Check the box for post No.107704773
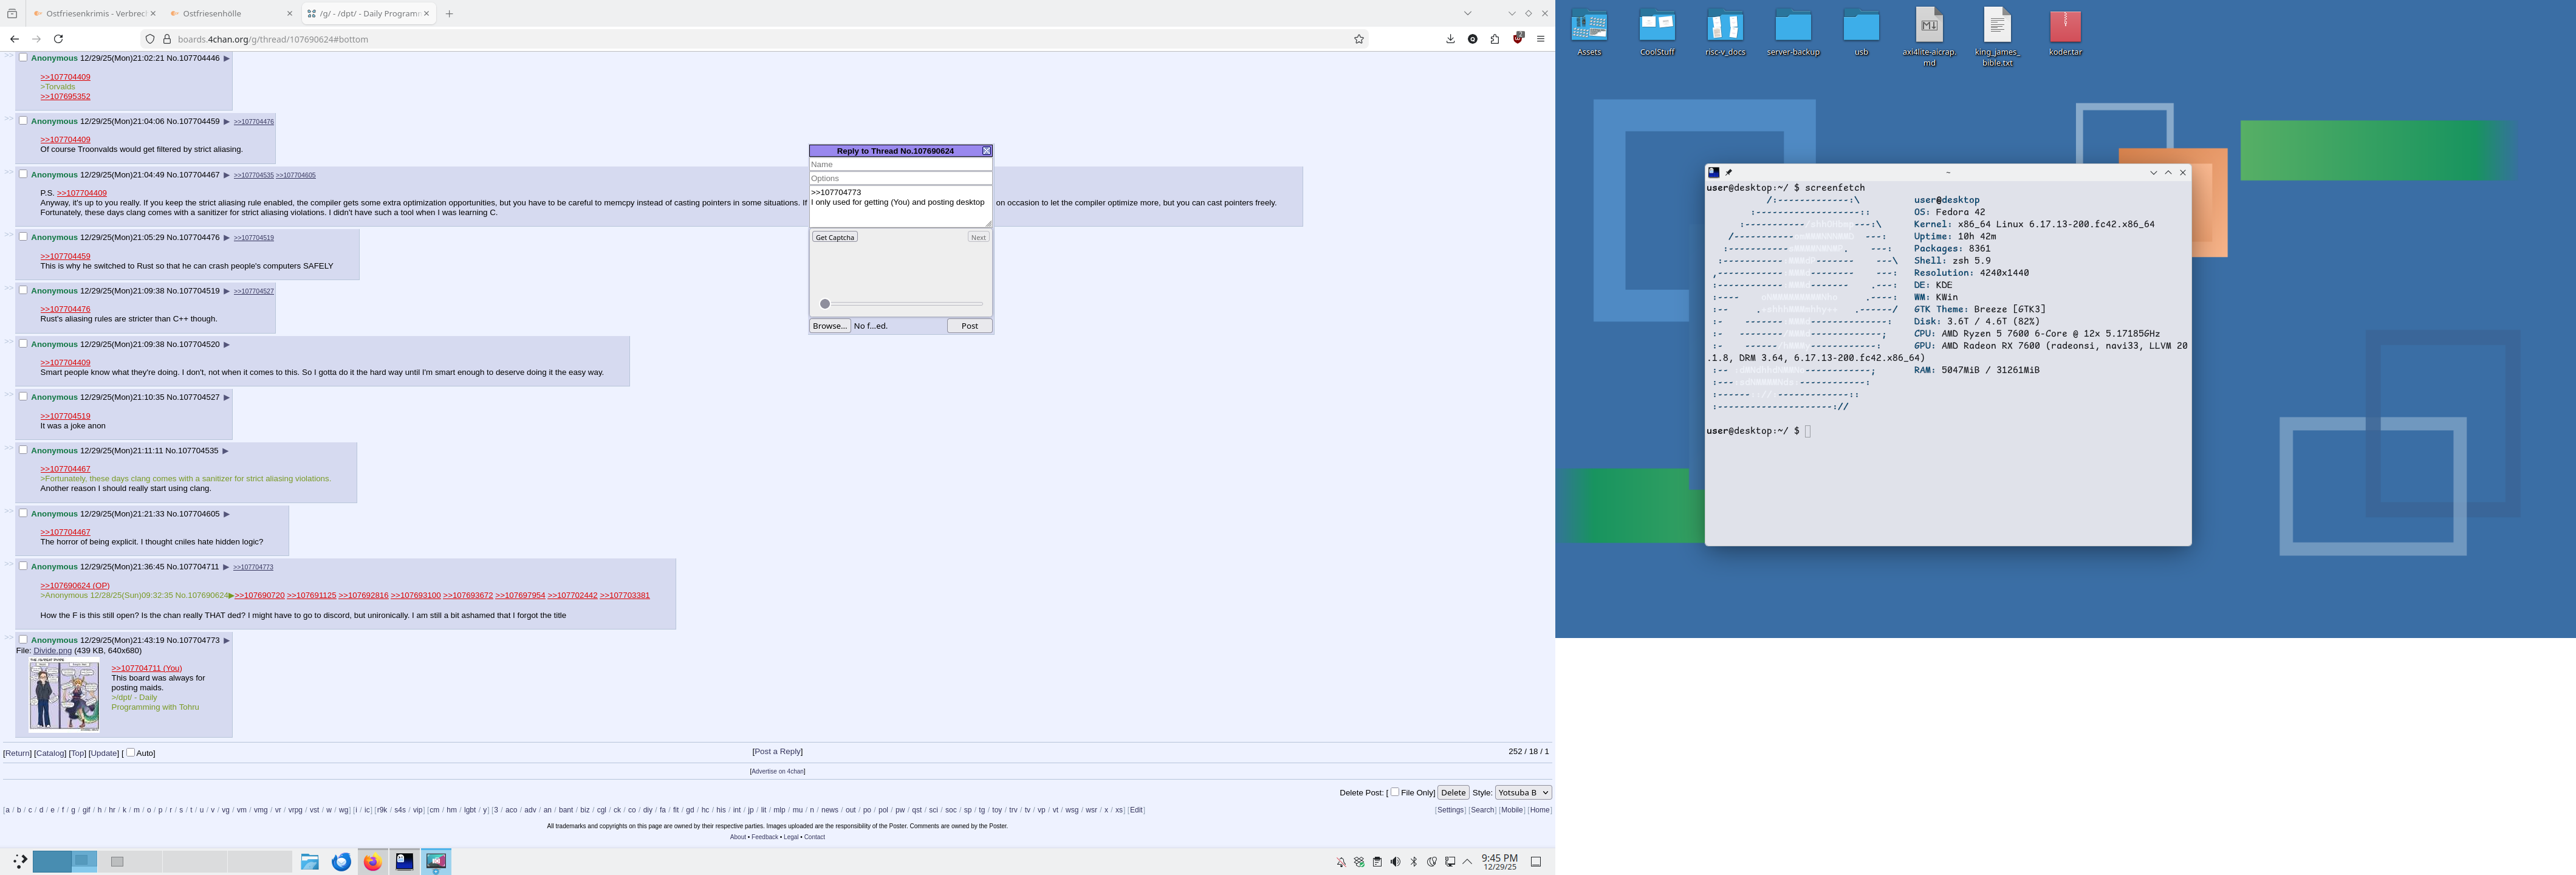The height and width of the screenshot is (875, 2576). (23, 639)
